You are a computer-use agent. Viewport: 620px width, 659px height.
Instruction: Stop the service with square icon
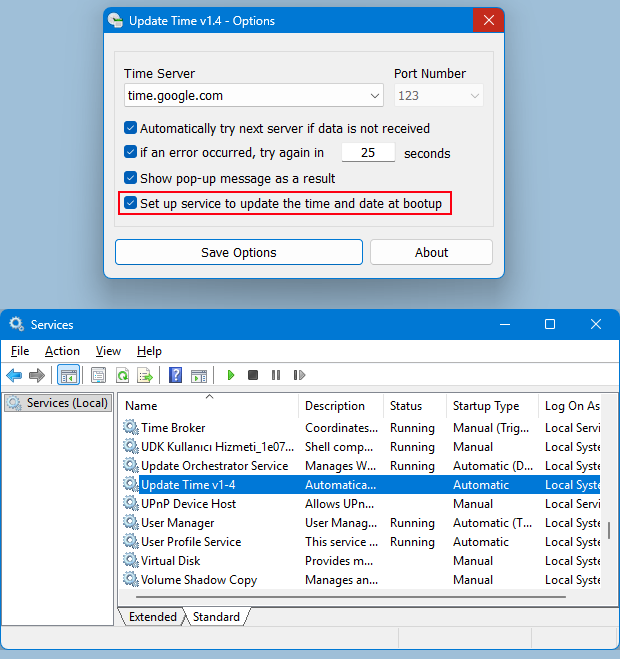coord(253,375)
